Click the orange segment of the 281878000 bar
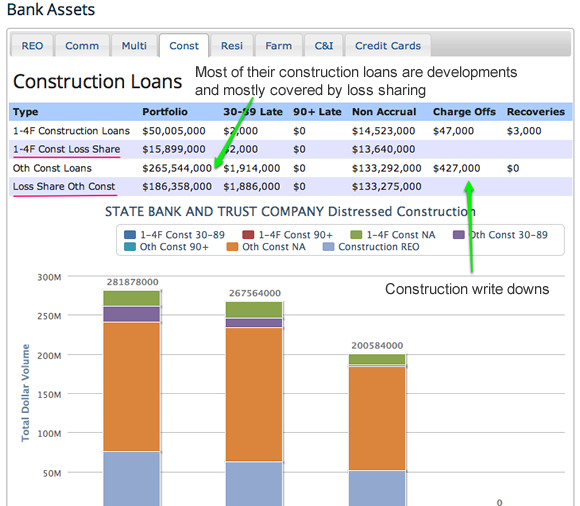Screen dimensions: 580x506 click(132, 387)
